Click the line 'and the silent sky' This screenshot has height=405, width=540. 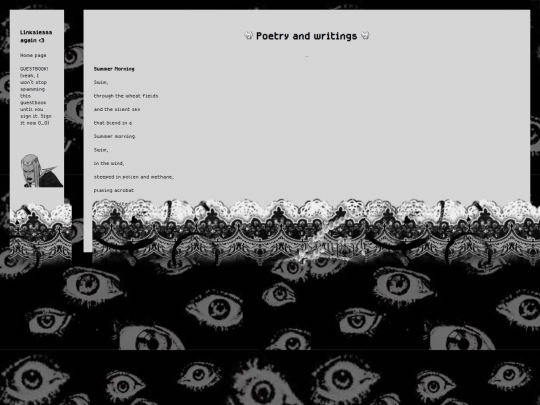pyautogui.click(x=117, y=110)
